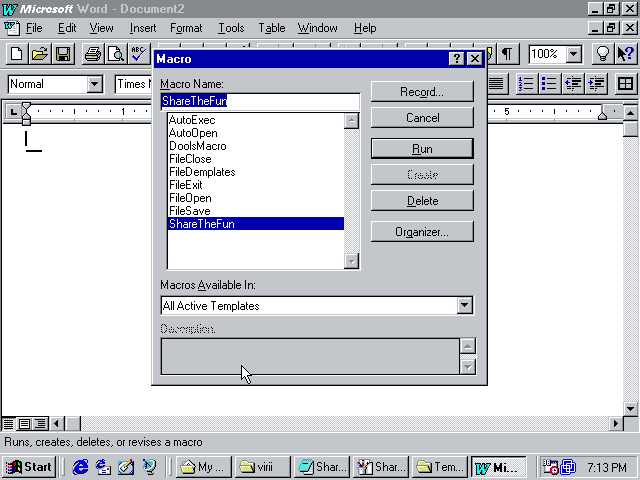Open the Zoom percentage dropdown
The height and width of the screenshot is (480, 640).
(574, 54)
